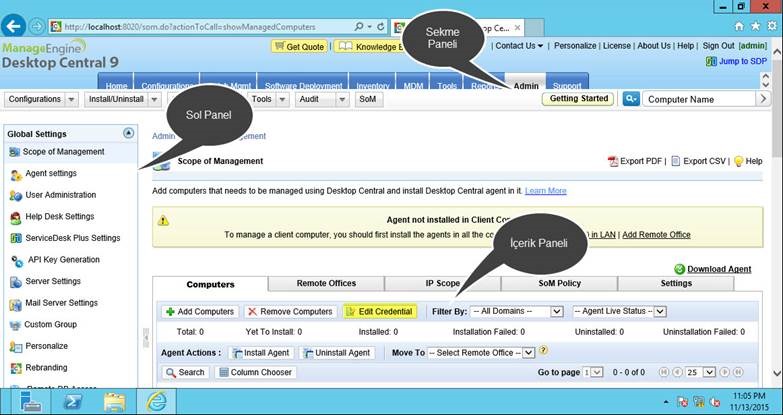Open the Audit dropdown arrow
Viewport: 783px width, 415px height.
pyautogui.click(x=342, y=99)
